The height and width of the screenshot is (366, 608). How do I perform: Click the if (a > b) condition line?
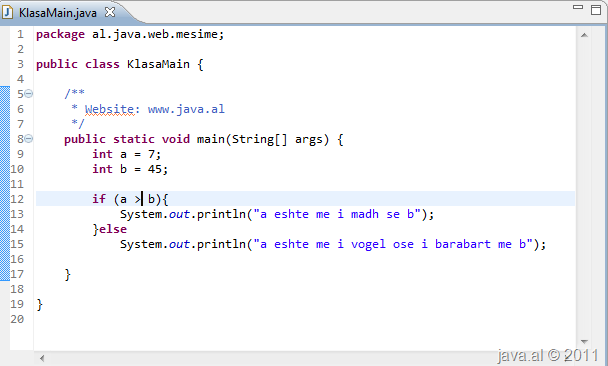coord(130,199)
